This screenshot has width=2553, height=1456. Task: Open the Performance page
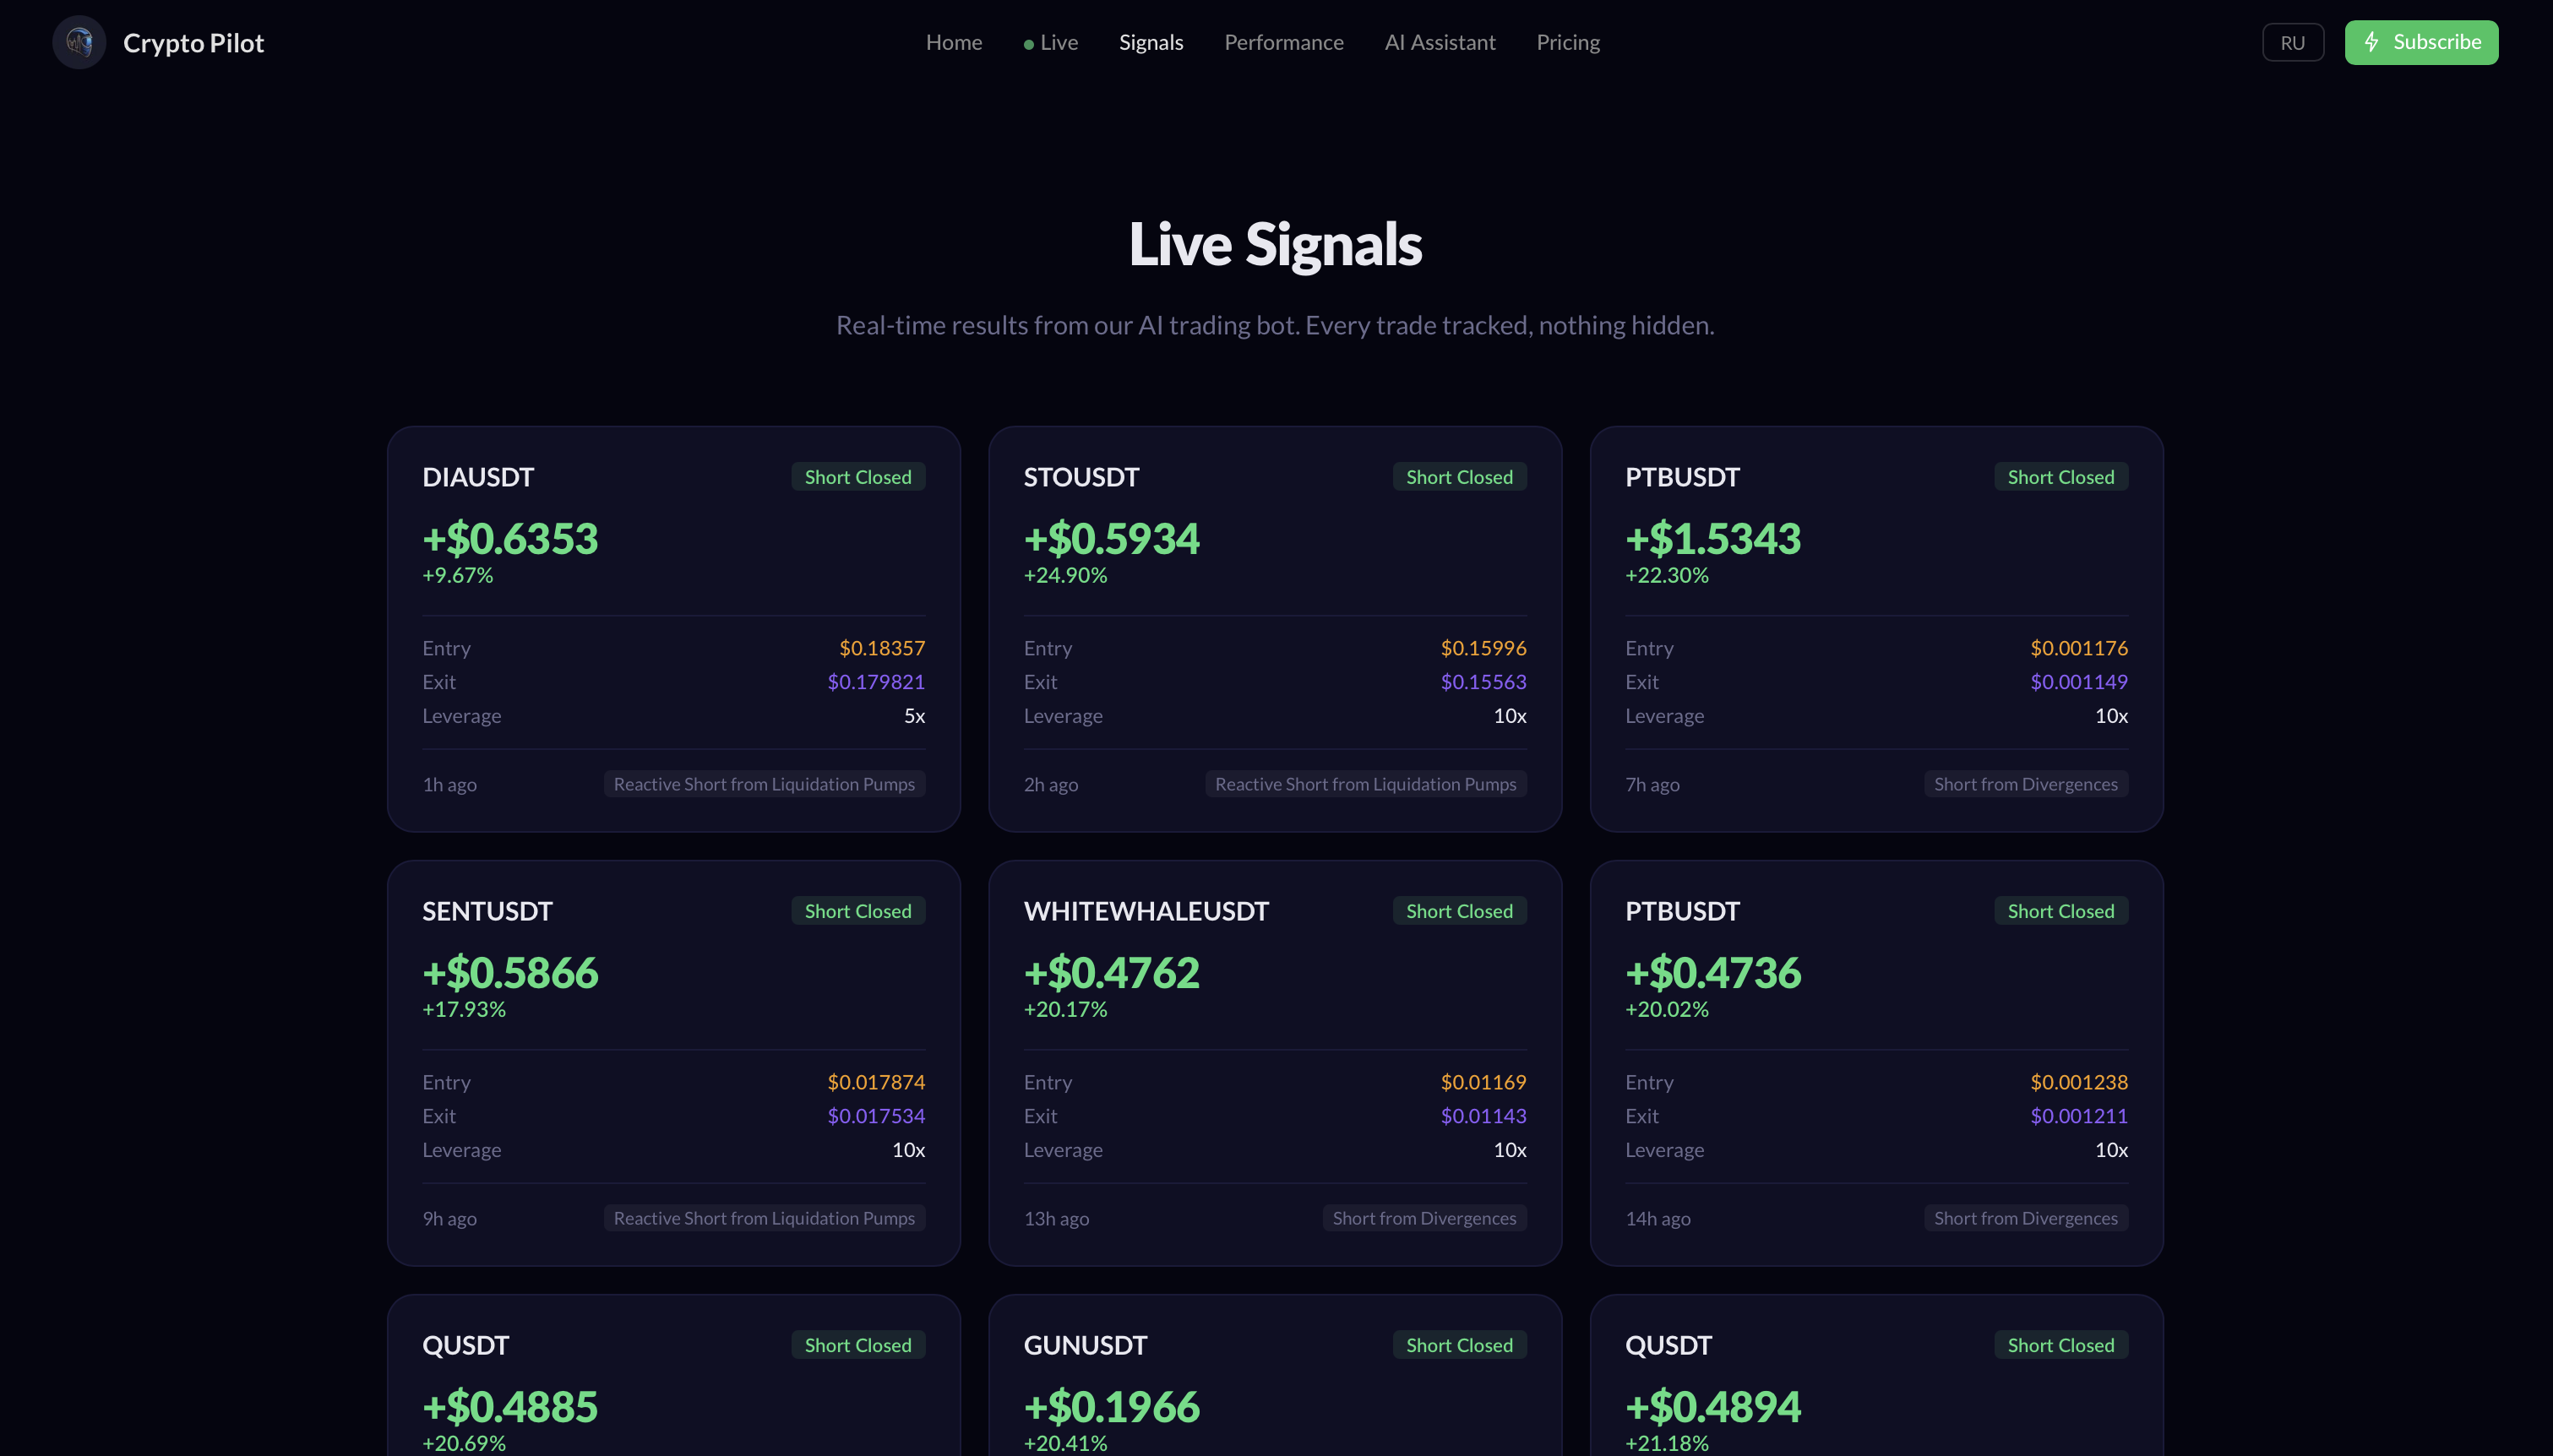pyautogui.click(x=1283, y=42)
